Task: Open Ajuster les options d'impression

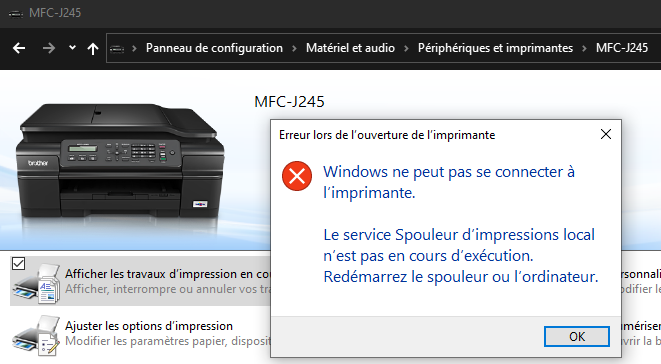Action: pyautogui.click(x=149, y=326)
